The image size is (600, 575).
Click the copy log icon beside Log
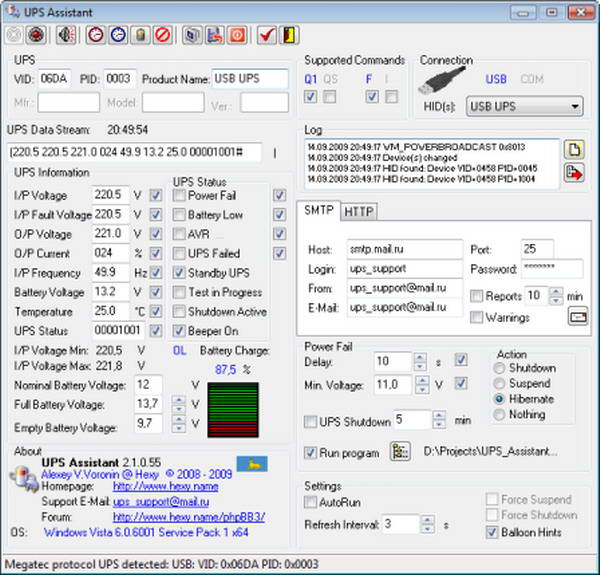coord(573,149)
